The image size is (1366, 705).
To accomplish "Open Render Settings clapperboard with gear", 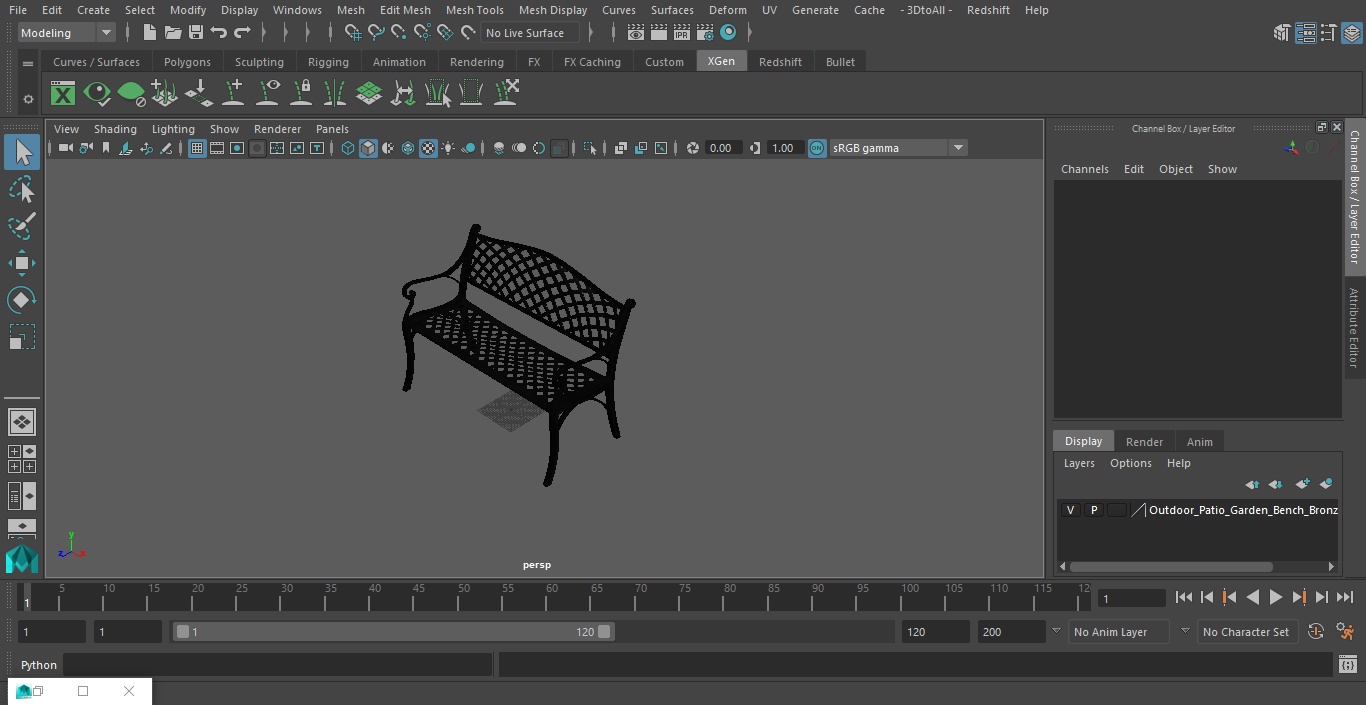I will 705,33.
